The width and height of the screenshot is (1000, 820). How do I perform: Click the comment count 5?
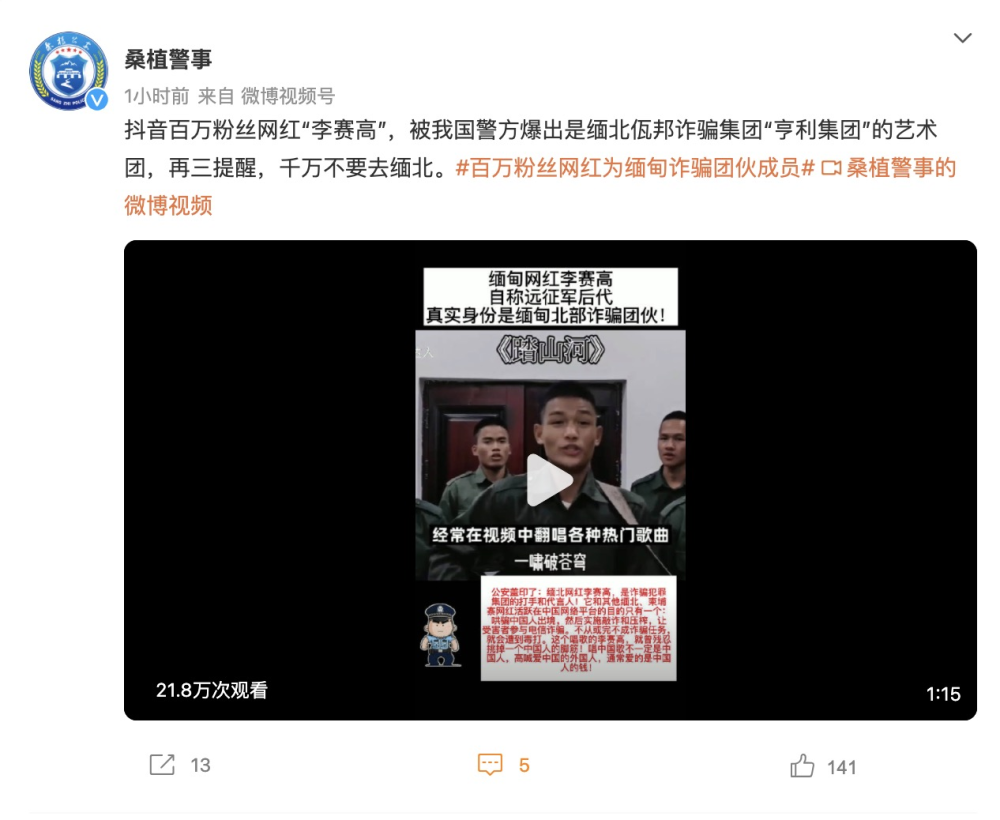point(524,765)
